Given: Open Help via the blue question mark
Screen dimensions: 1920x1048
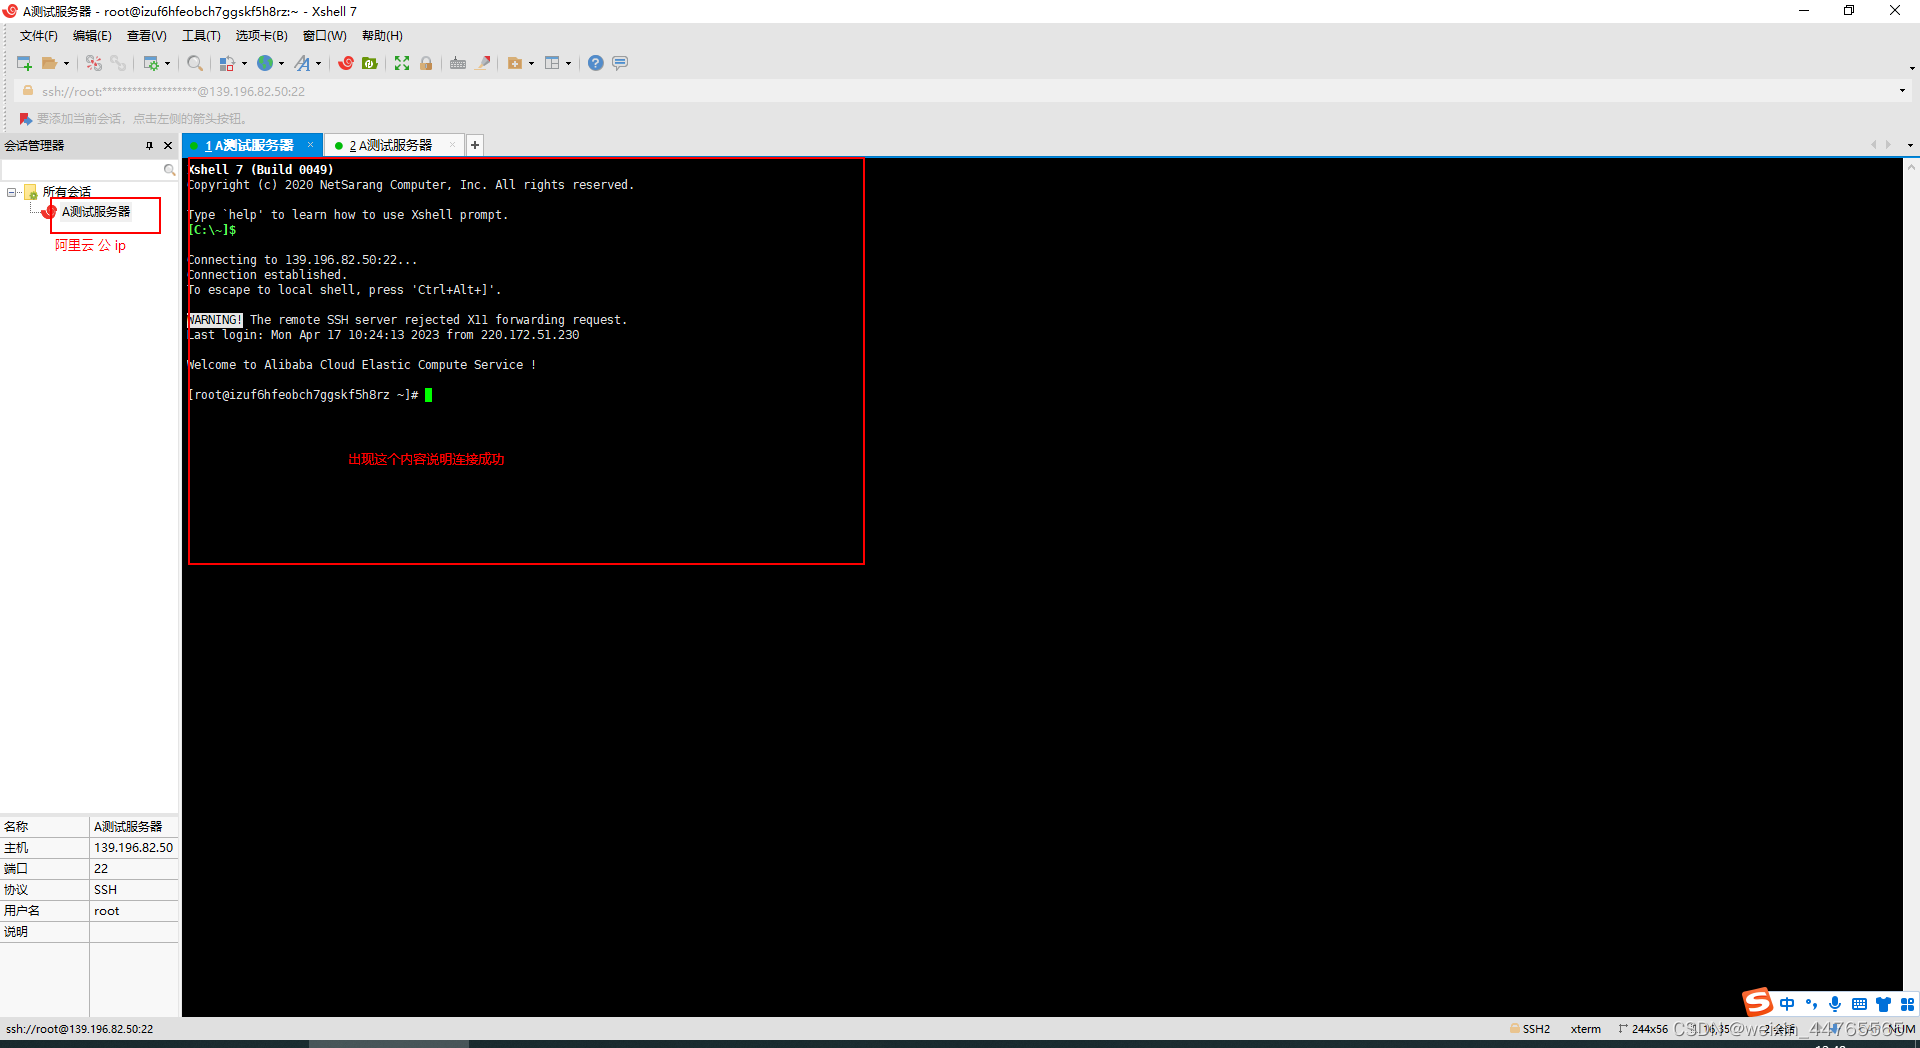Looking at the screenshot, I should (596, 63).
